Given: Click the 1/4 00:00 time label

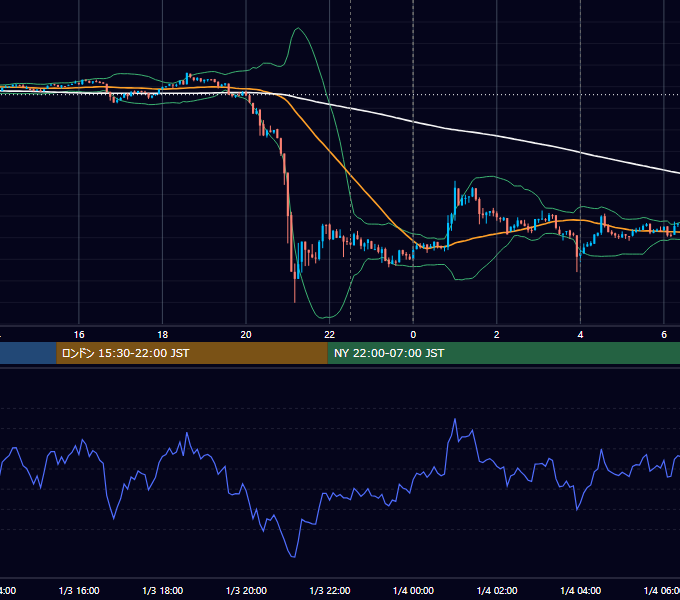Looking at the screenshot, I should [x=413, y=590].
